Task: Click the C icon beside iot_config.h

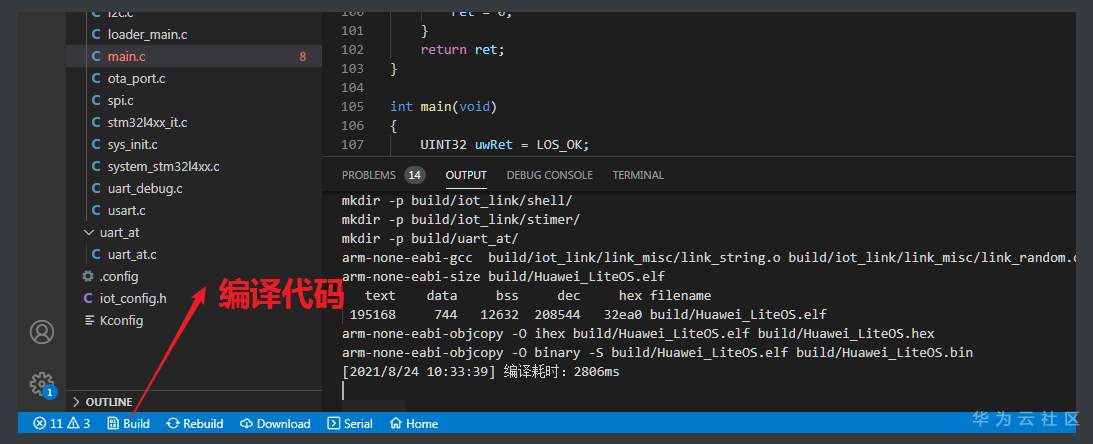Action: [88, 298]
